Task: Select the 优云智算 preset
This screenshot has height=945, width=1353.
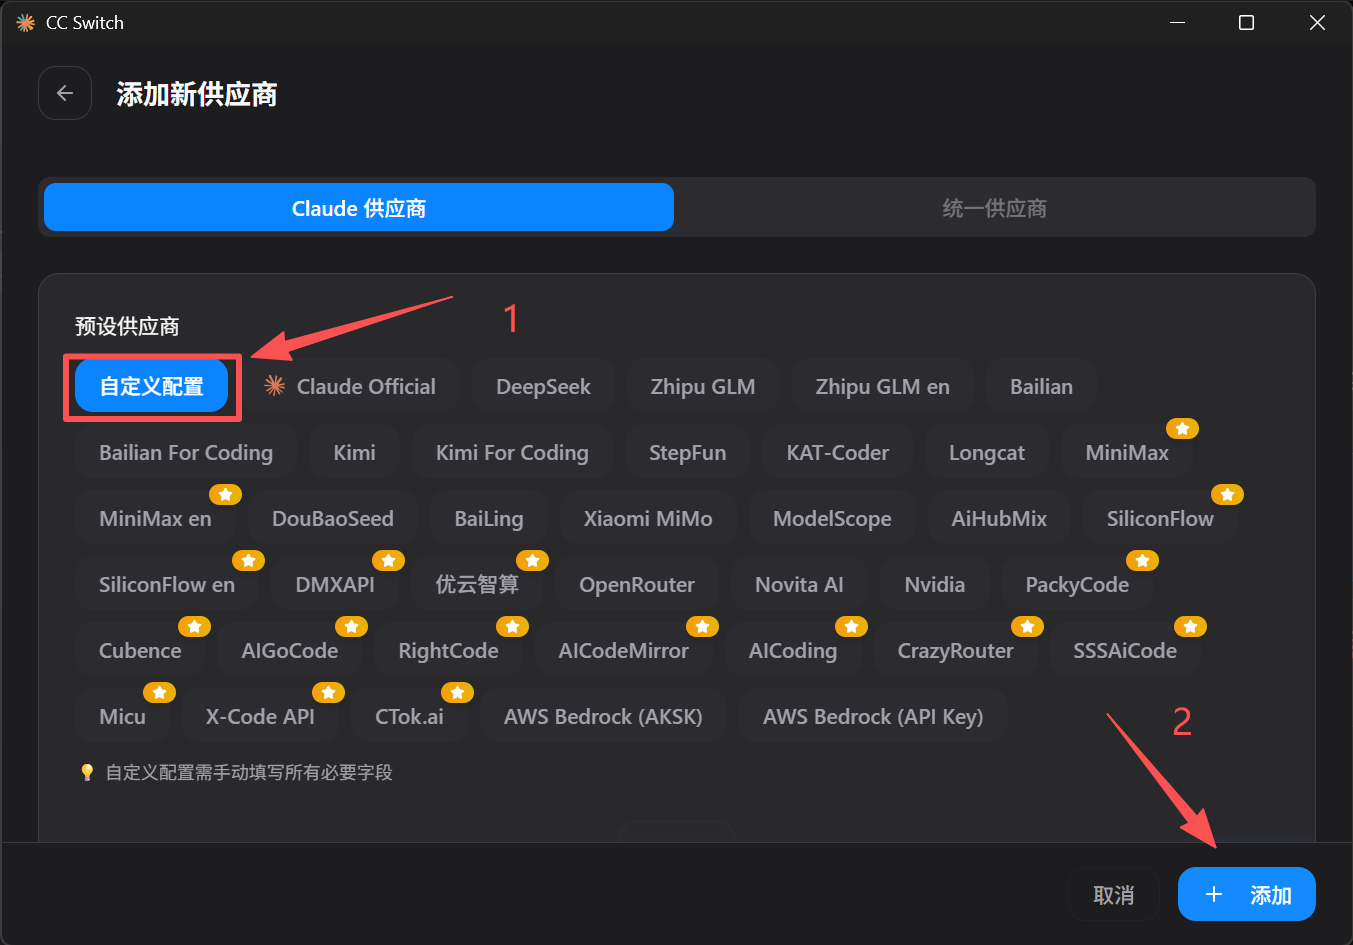Action: click(x=477, y=584)
